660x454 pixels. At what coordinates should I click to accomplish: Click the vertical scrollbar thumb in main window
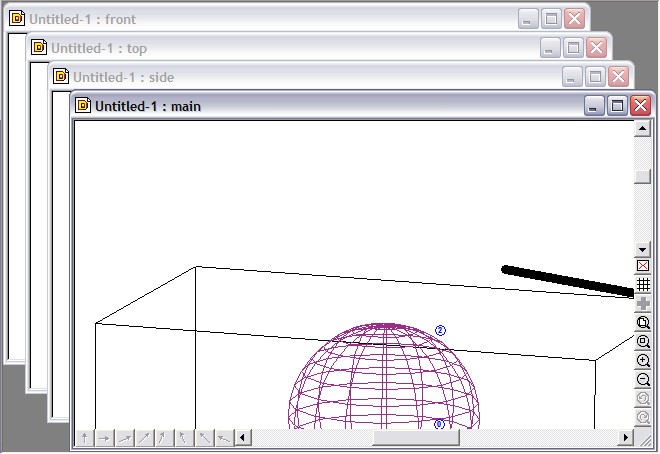tap(642, 176)
